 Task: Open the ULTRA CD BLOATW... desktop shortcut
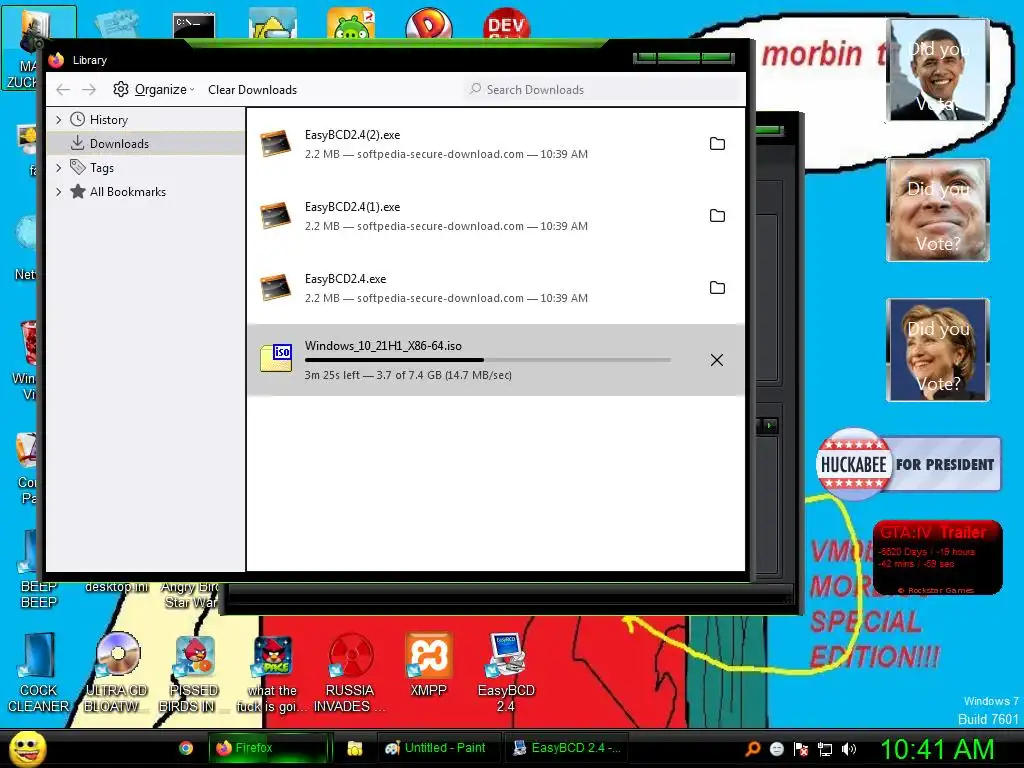(117, 673)
